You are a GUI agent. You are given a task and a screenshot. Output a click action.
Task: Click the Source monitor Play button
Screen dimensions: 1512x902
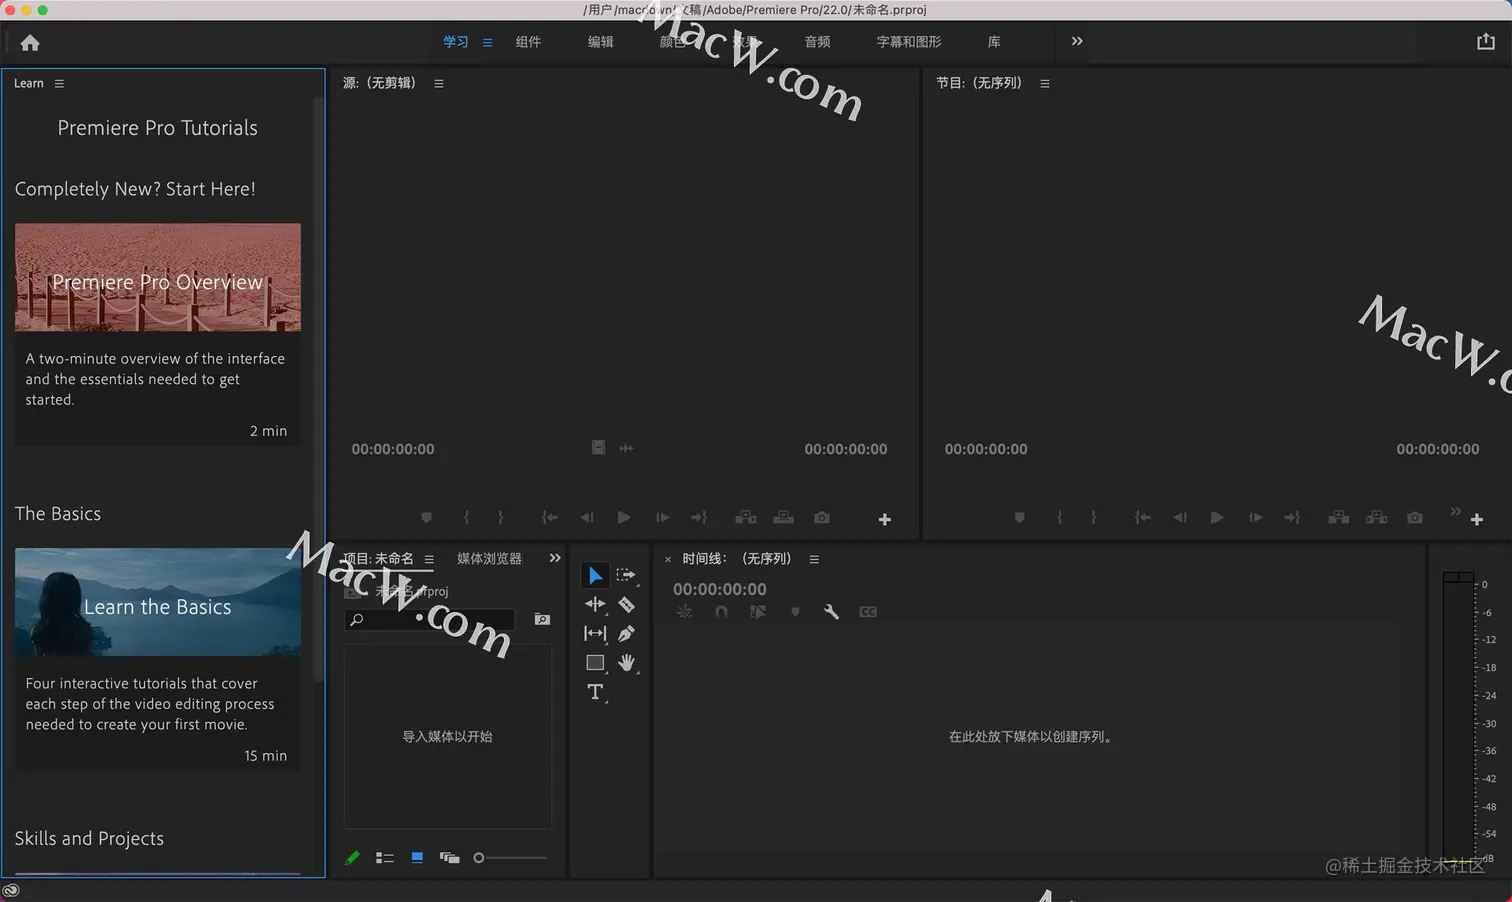point(624,518)
